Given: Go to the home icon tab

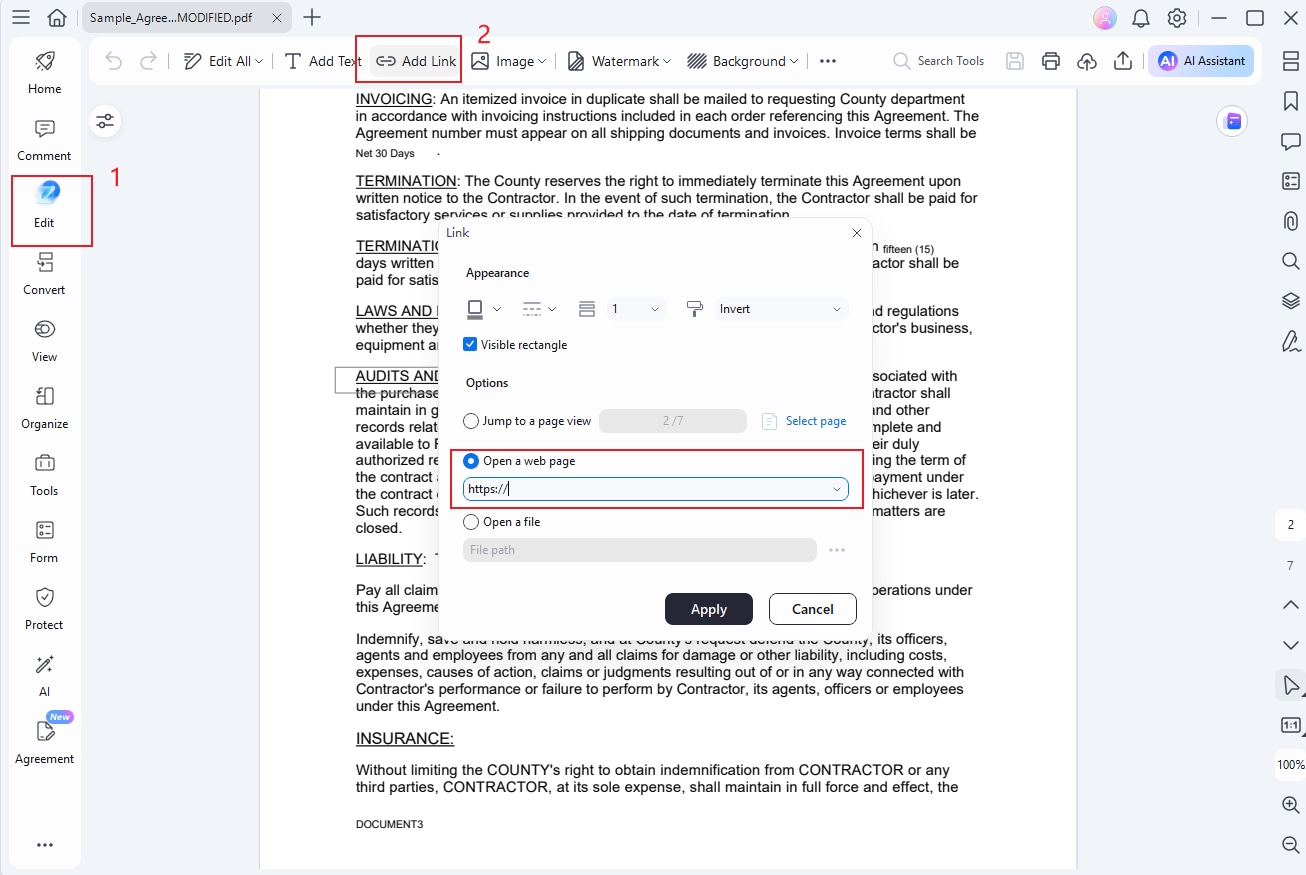Looking at the screenshot, I should click(57, 17).
